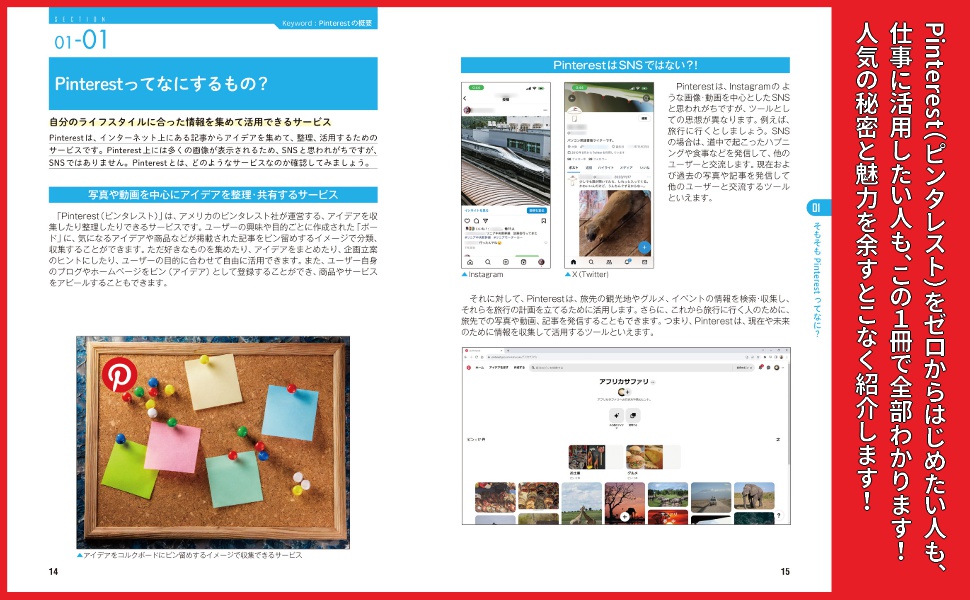The height and width of the screenshot is (600, 970).
Task: Tap the search icon in the Instagram bottom bar
Action: point(488,262)
